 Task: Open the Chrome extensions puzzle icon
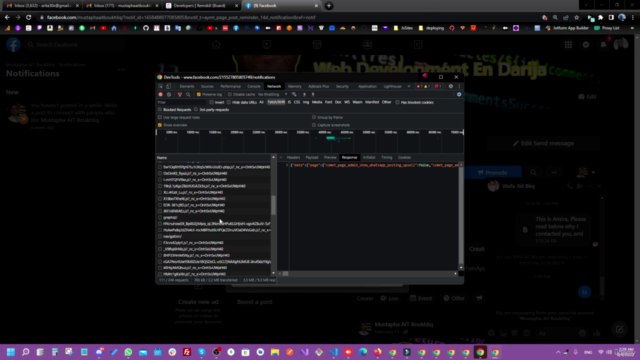[600, 17]
